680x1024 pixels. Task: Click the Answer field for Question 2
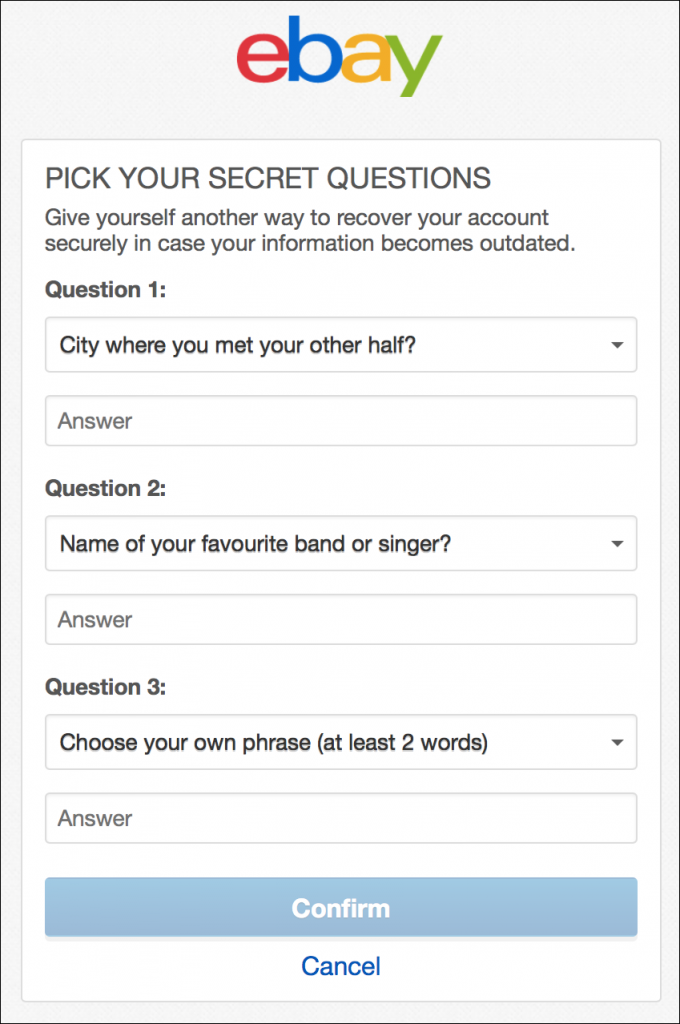click(340, 619)
